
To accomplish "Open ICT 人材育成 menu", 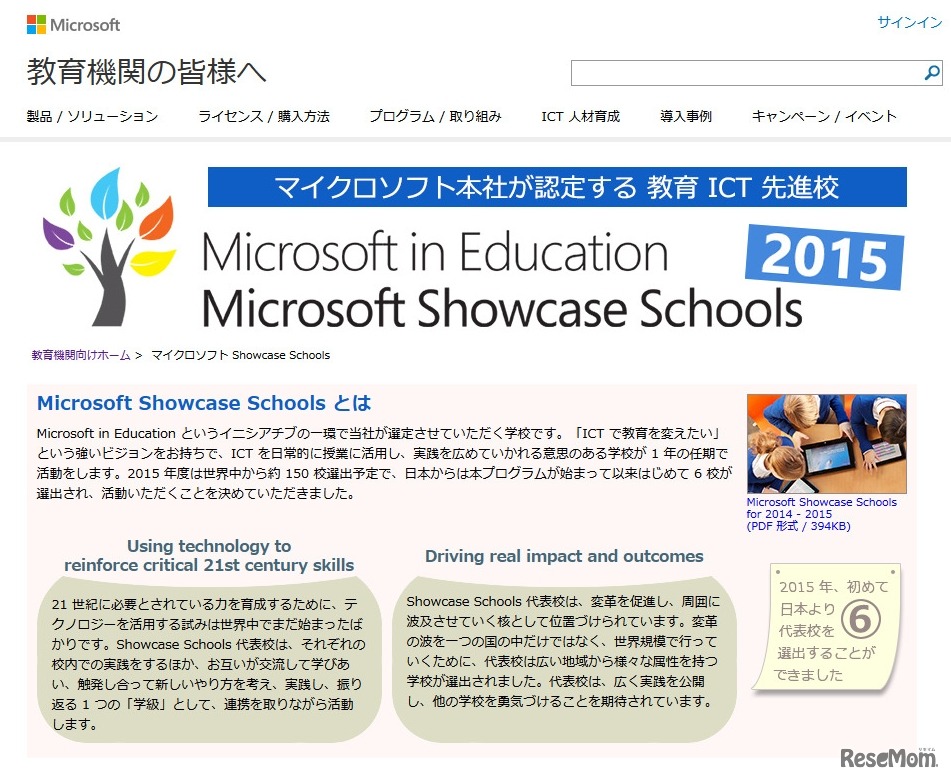I will point(580,116).
